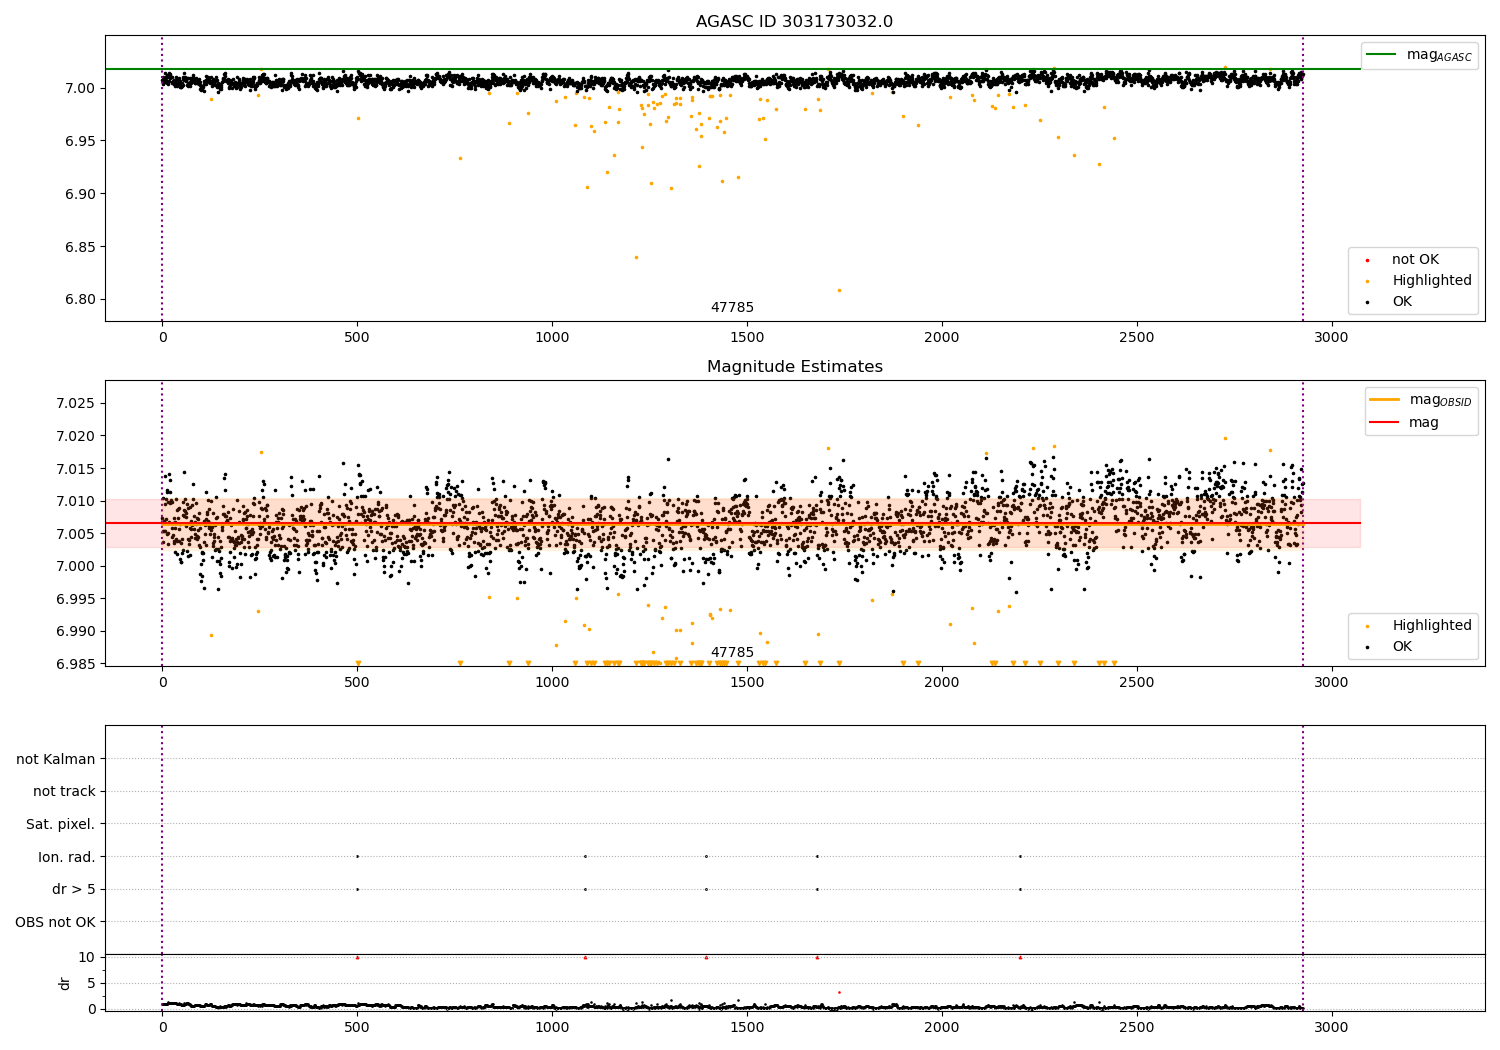Click the 7.000 y-tick in middle plot
1500x1050 pixels.
pos(76,566)
